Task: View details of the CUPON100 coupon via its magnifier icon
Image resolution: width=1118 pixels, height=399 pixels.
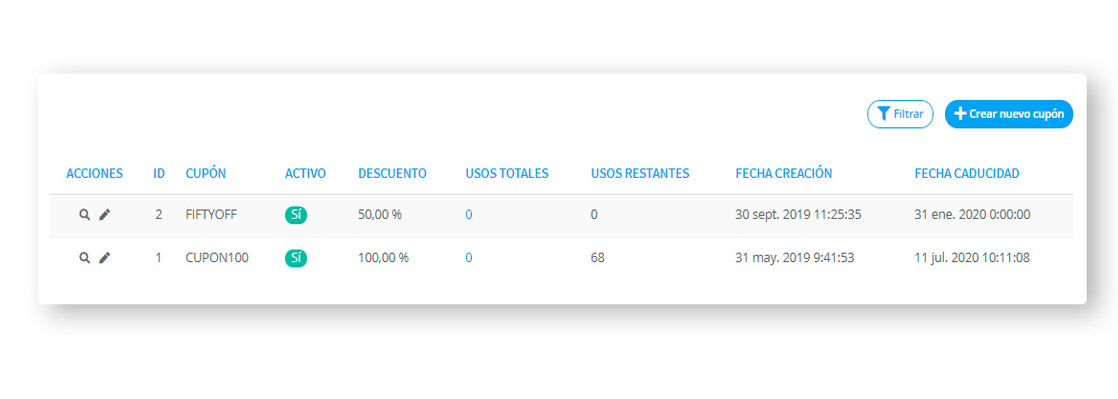Action: pos(84,259)
